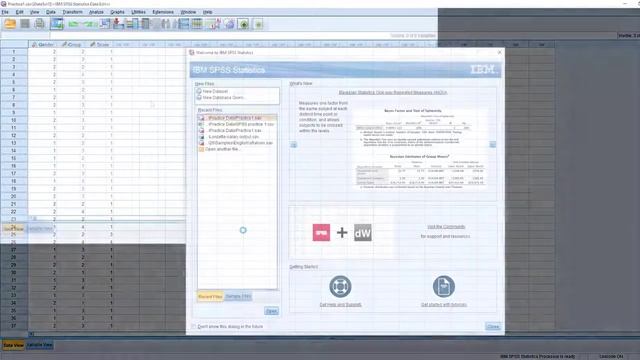Select recent file SPSS practice 1.csv
The width and height of the screenshot is (640, 360).
click(237, 124)
